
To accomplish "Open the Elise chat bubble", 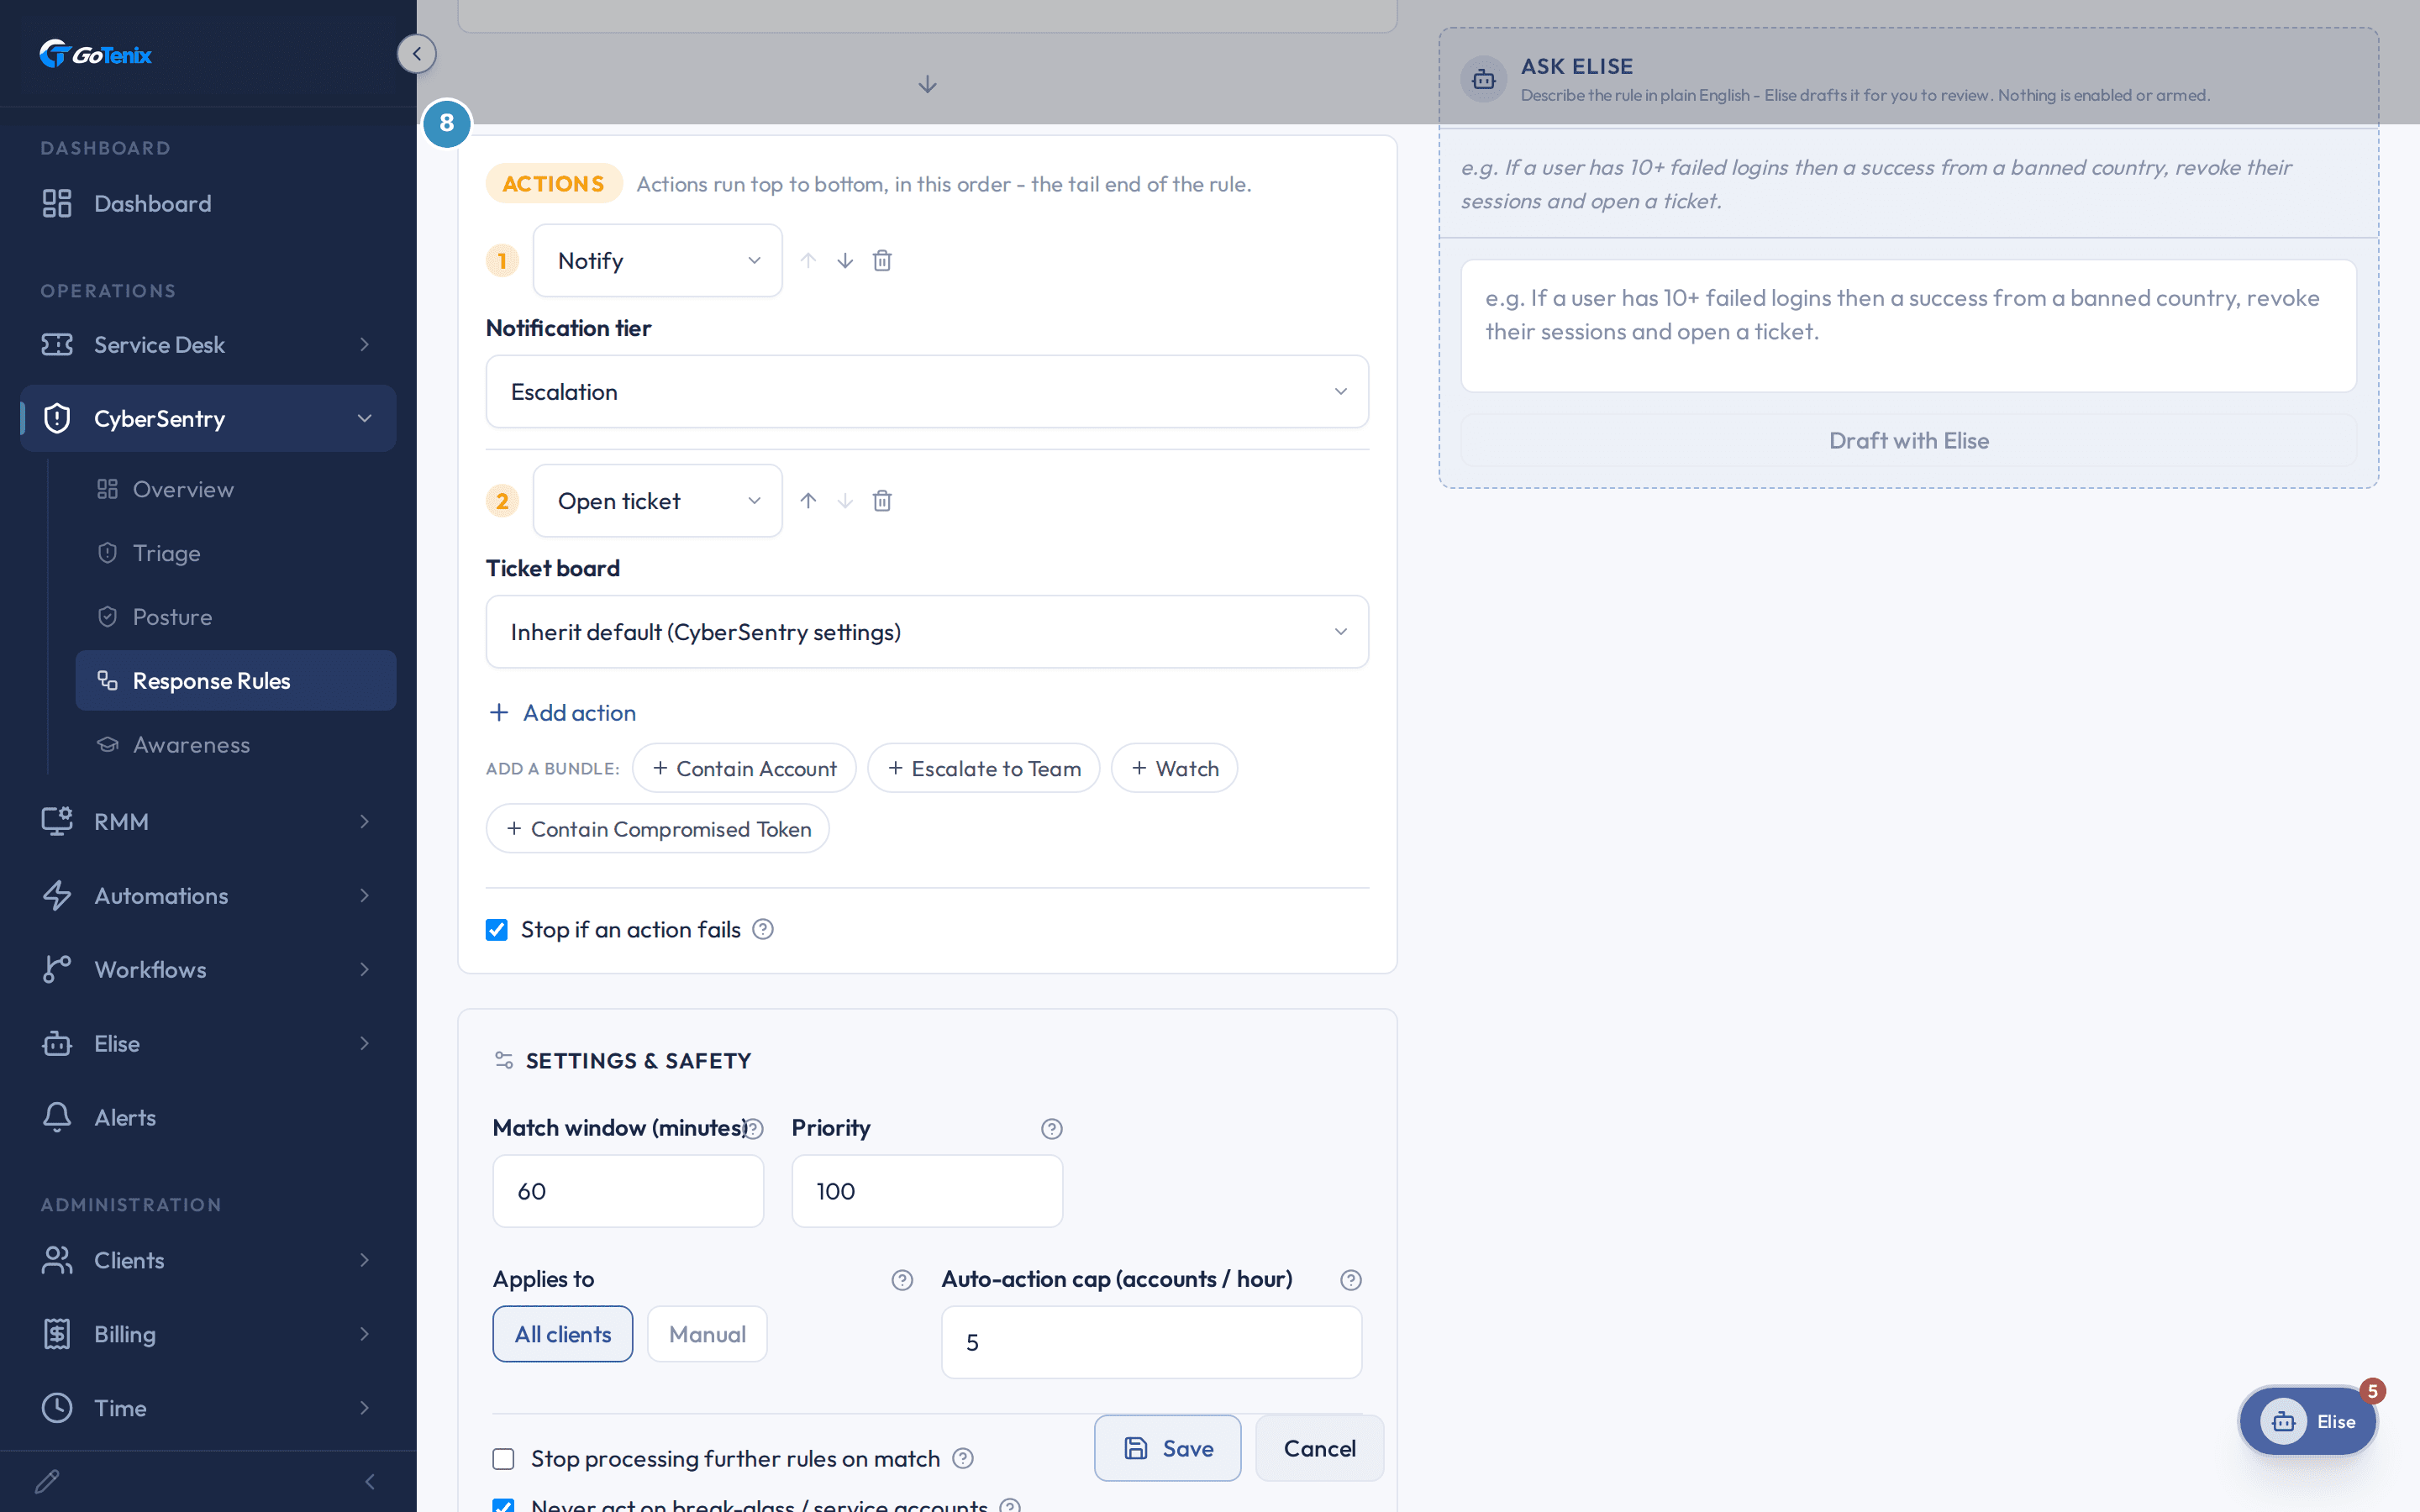I will (x=2308, y=1421).
